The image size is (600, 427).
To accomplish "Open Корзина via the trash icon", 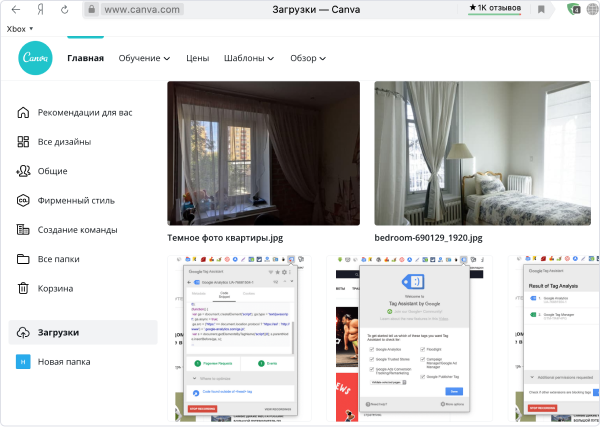I will coord(23,289).
